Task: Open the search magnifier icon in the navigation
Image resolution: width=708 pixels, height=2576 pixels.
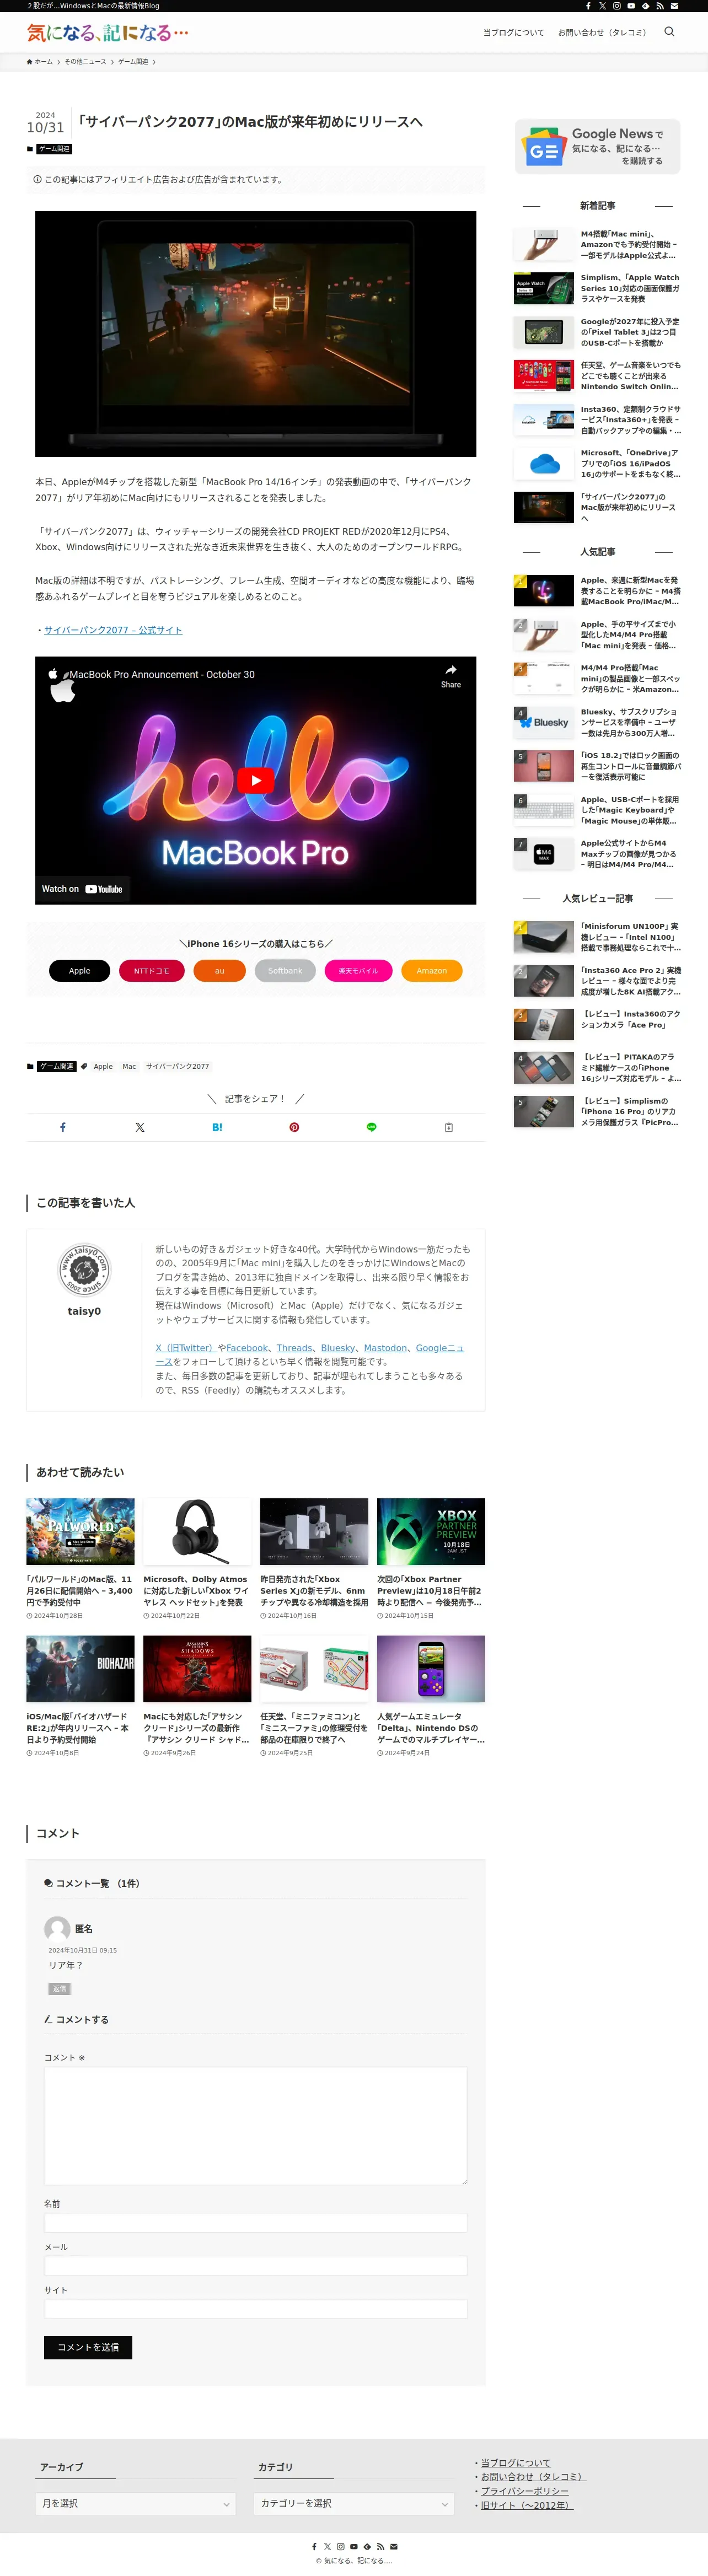Action: coord(669,32)
